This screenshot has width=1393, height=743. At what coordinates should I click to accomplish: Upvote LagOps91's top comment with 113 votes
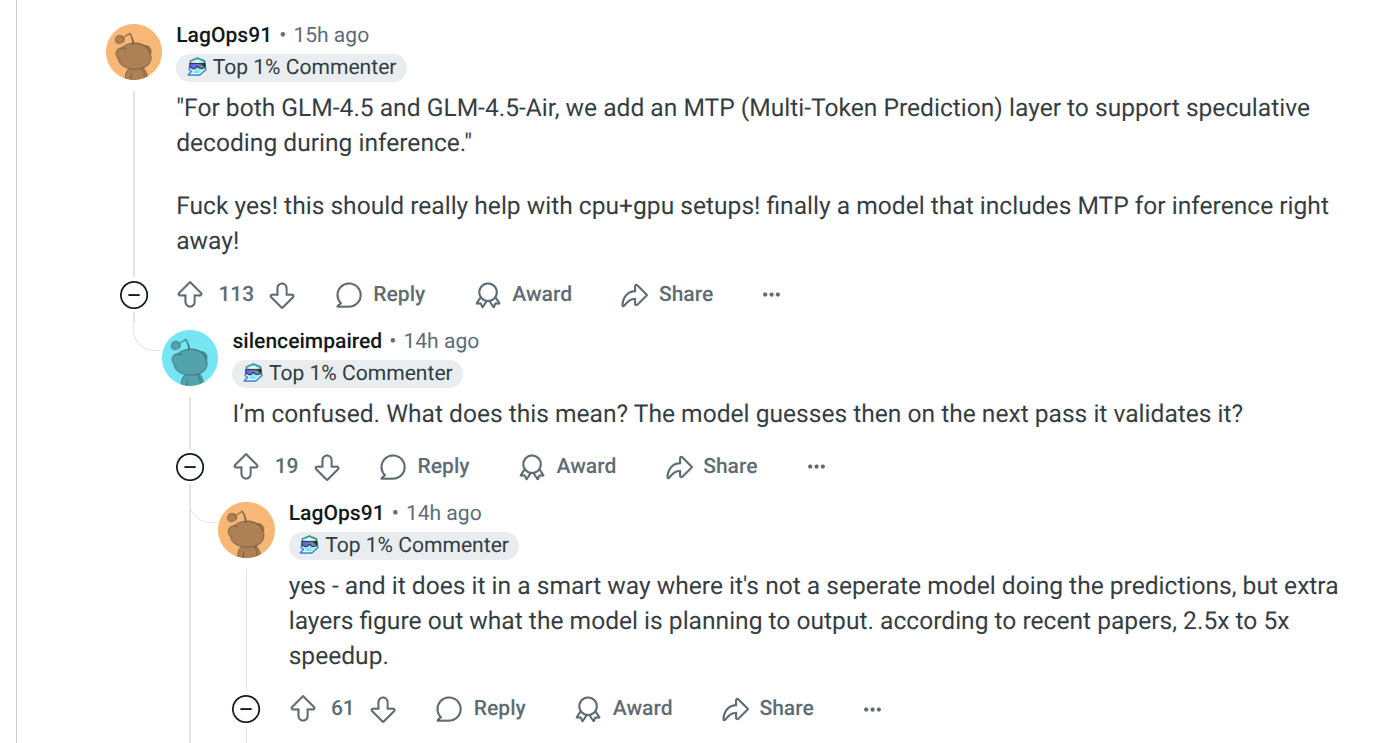point(190,295)
